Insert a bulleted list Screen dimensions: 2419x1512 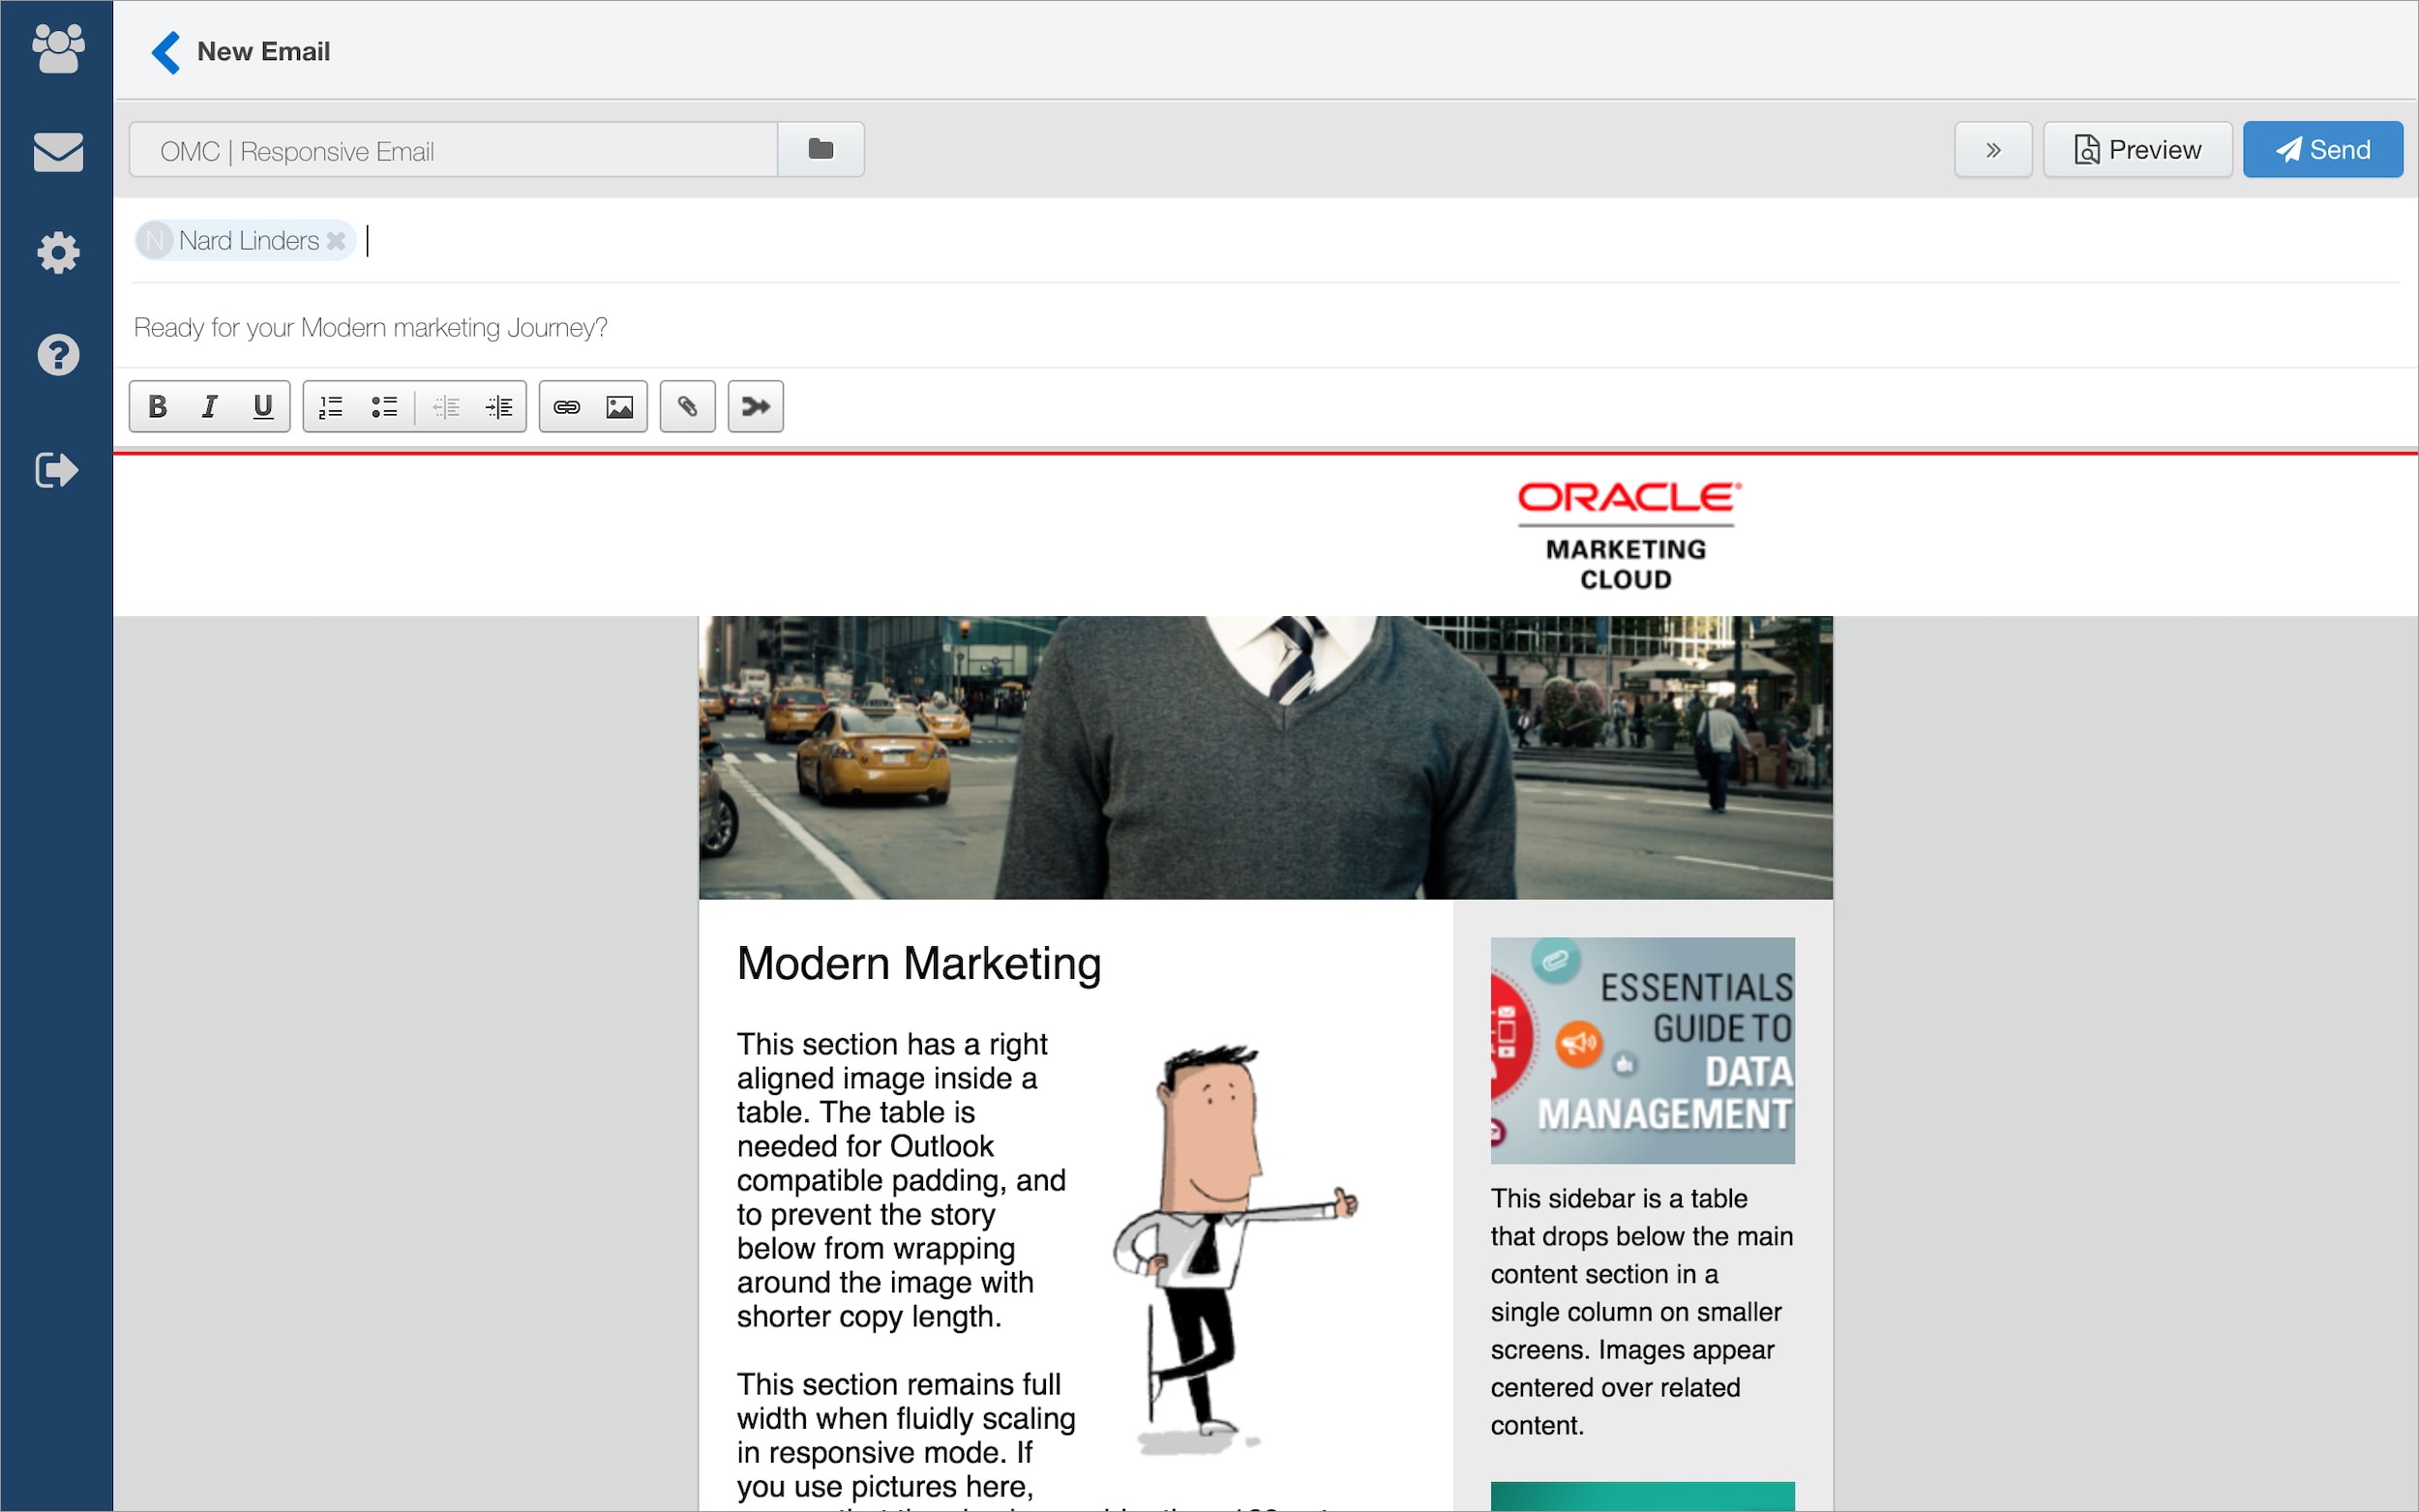[x=384, y=406]
